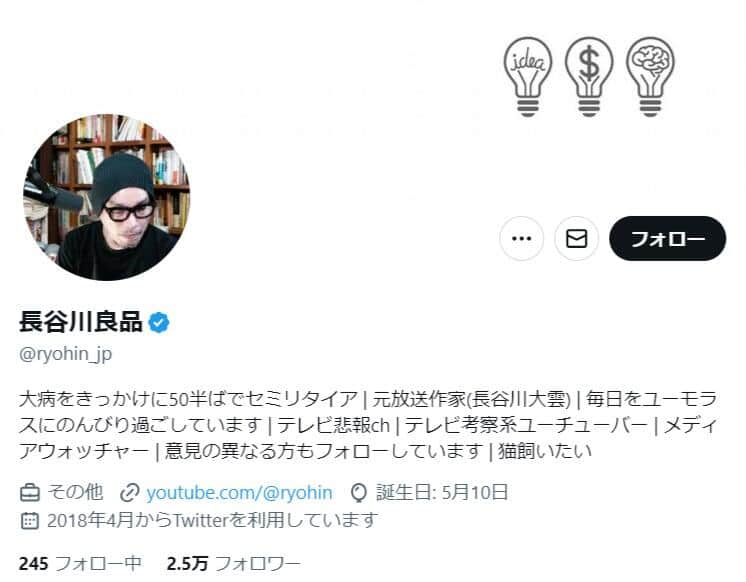Click the @ryohin_jp handle text
Viewport: 746px width, 582px height.
pyautogui.click(x=66, y=355)
